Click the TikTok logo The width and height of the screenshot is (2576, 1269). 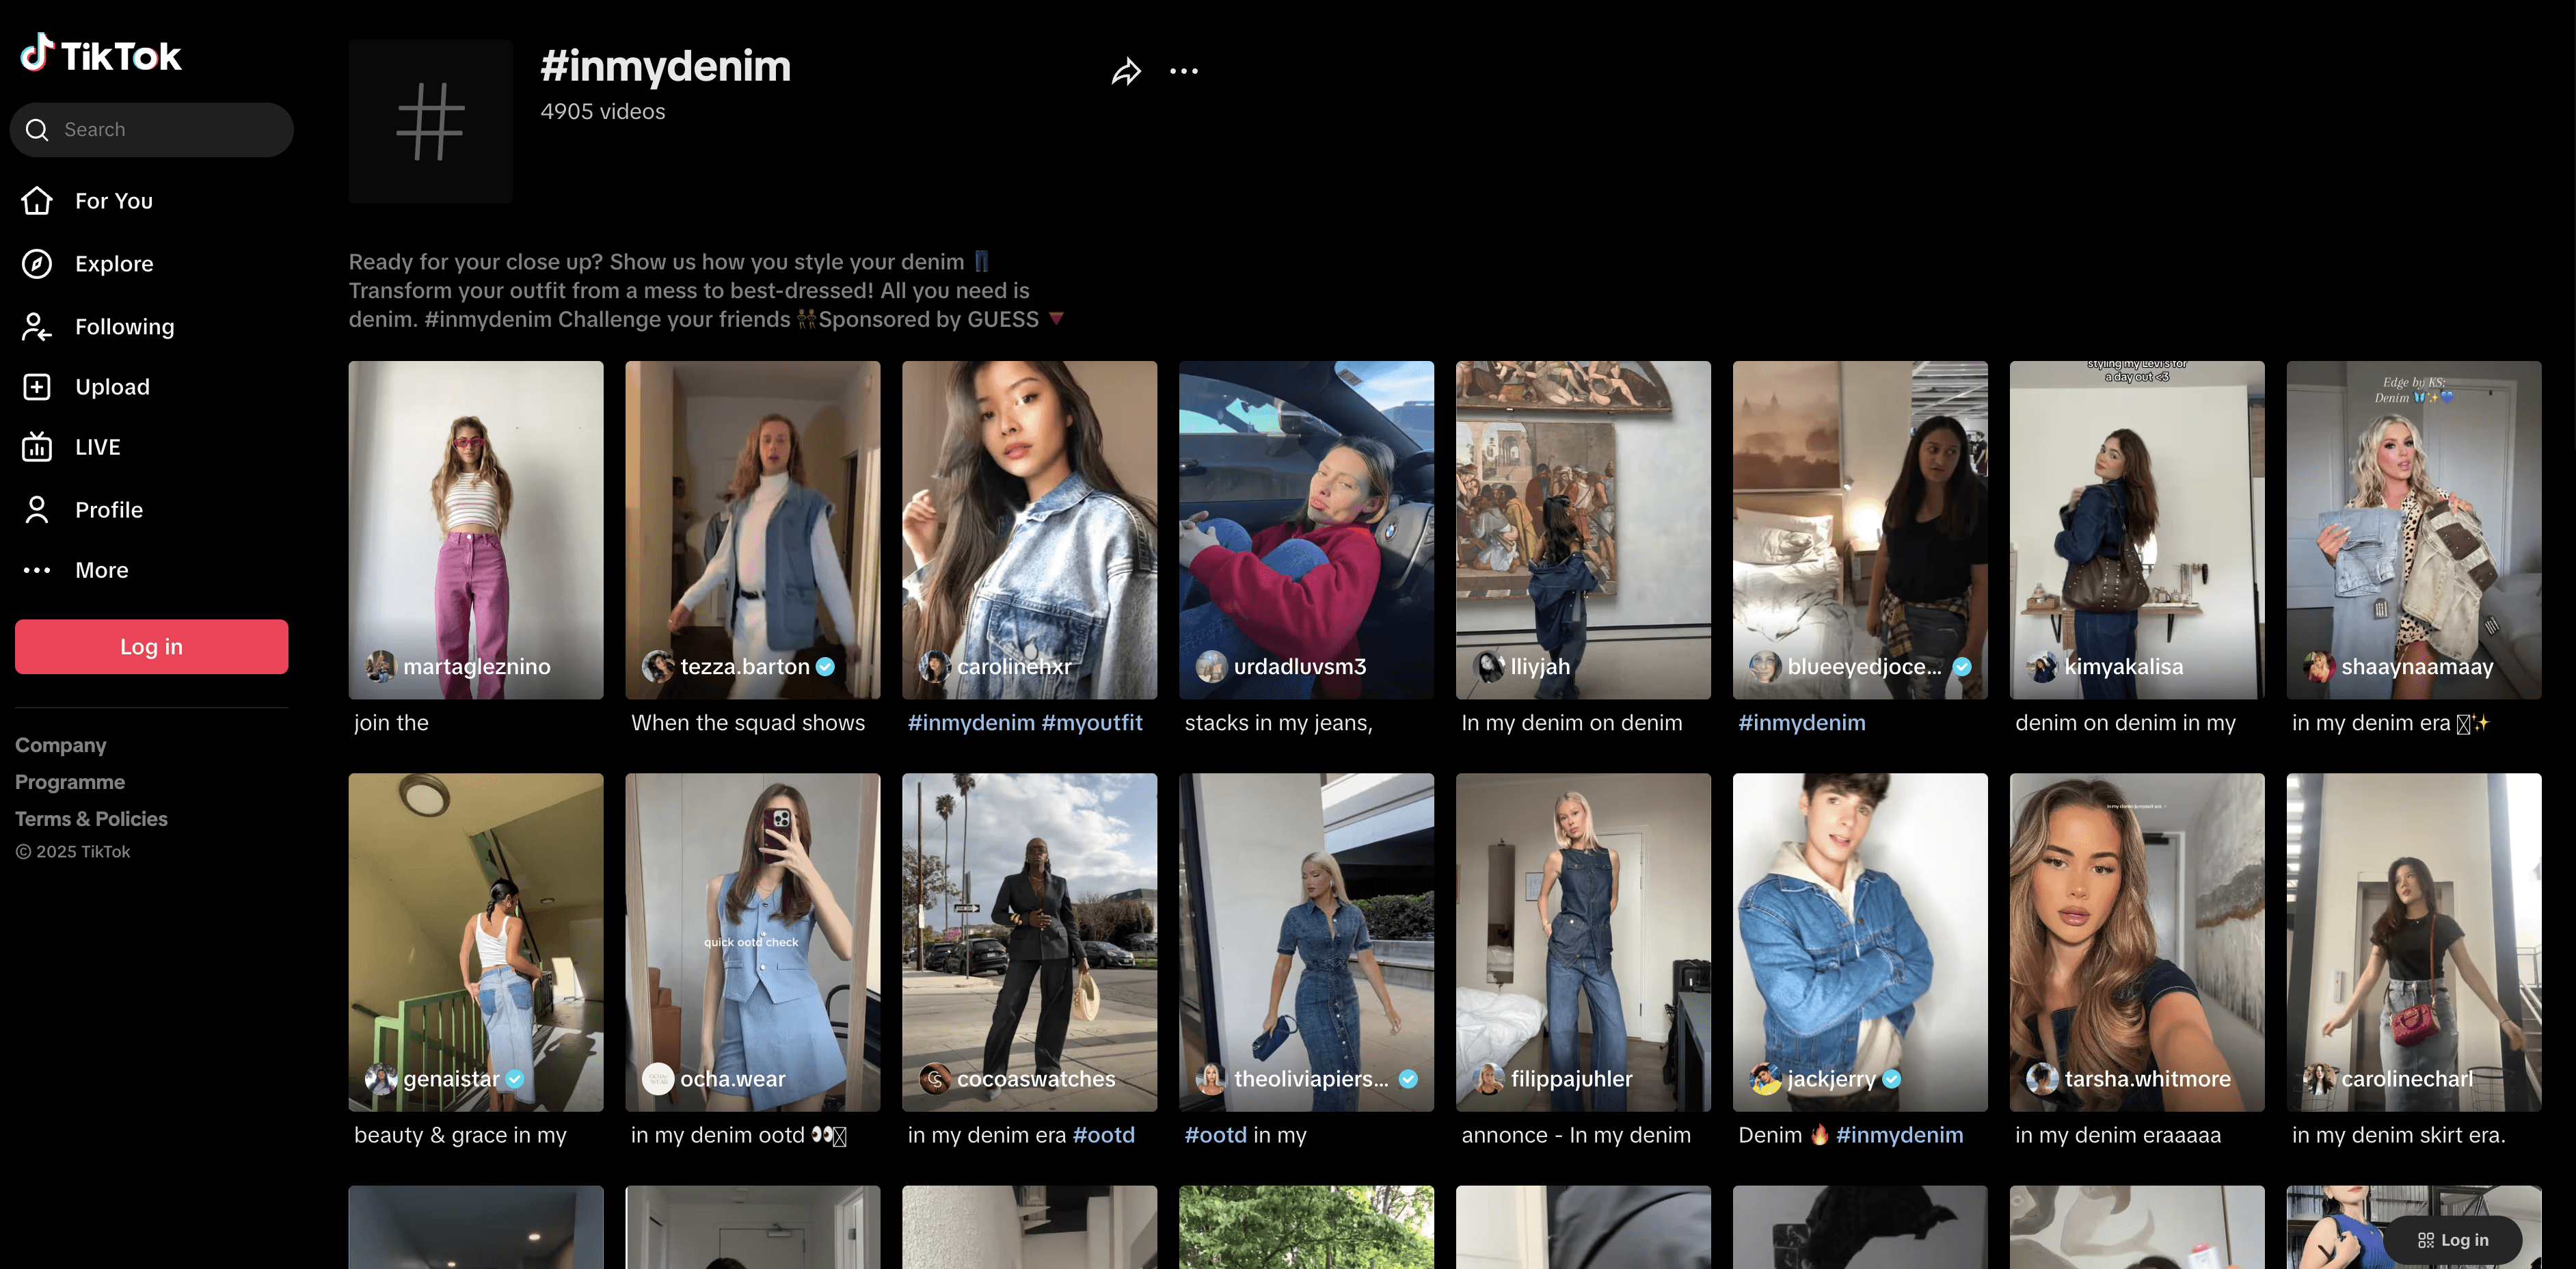pyautogui.click(x=101, y=55)
